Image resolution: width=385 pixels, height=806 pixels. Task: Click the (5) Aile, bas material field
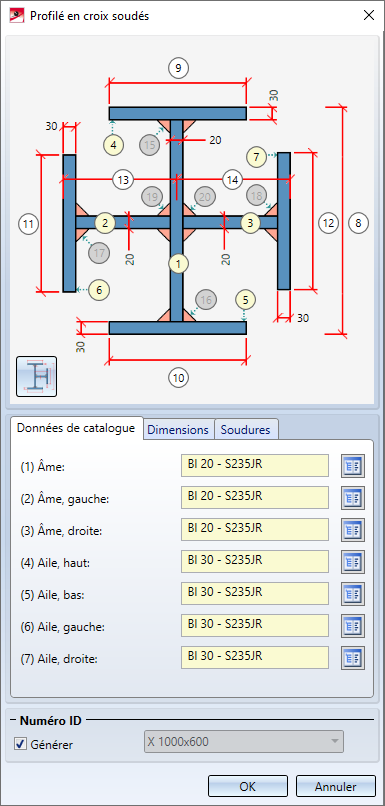click(255, 594)
